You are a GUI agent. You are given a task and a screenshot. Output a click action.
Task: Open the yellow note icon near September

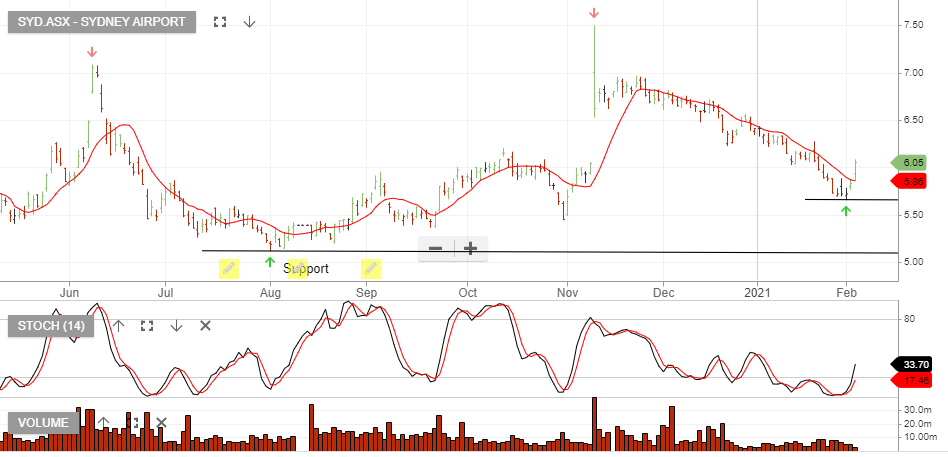pyautogui.click(x=371, y=269)
